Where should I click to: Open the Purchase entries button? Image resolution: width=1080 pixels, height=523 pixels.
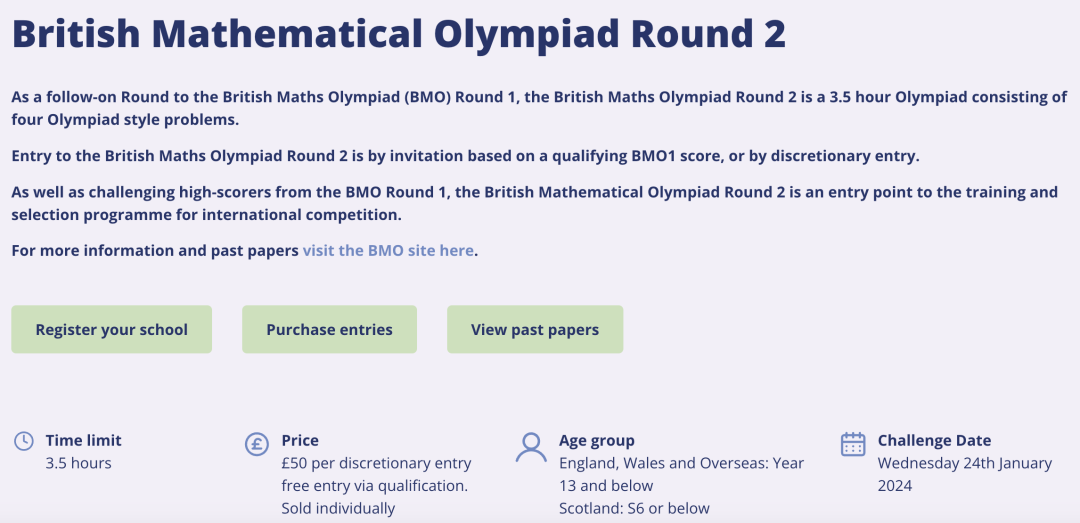click(329, 329)
